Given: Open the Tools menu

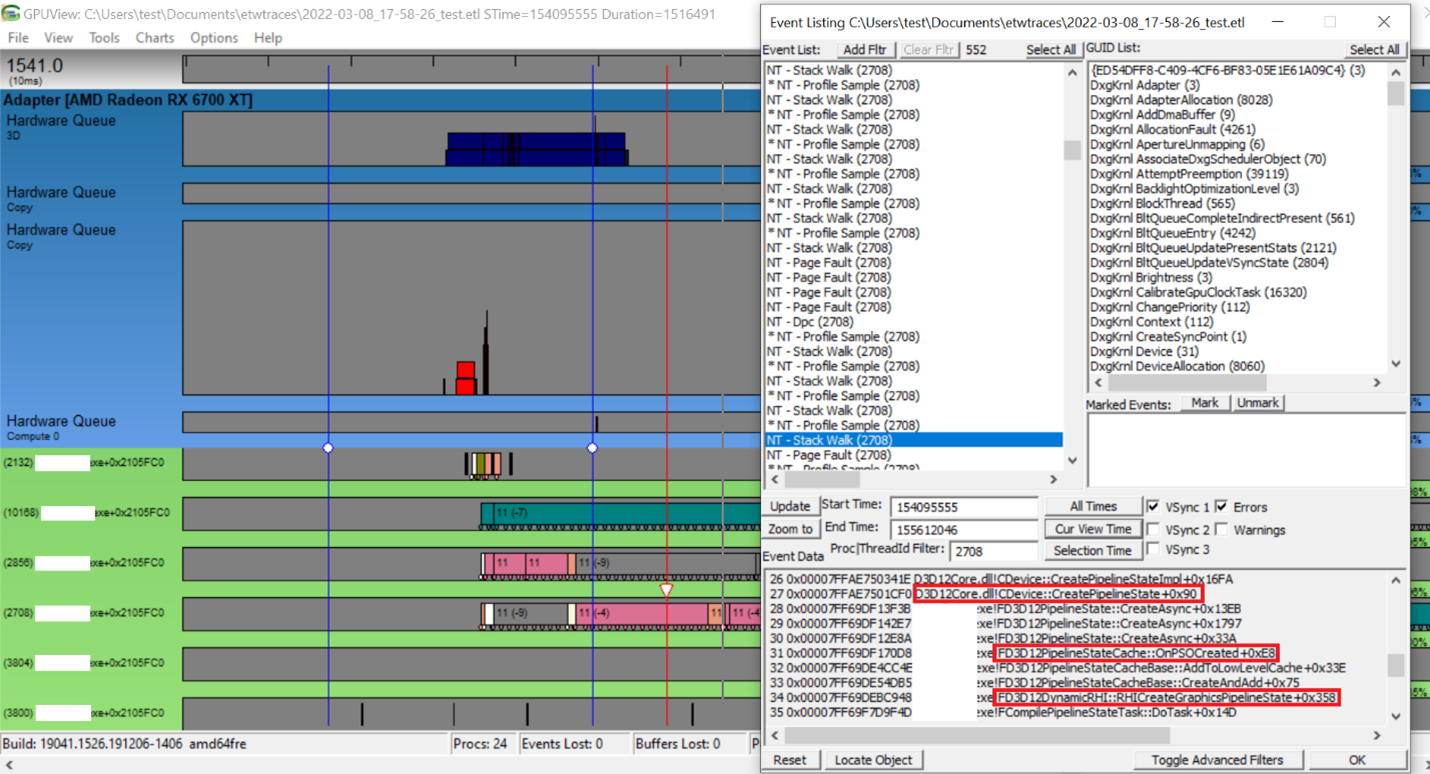Looking at the screenshot, I should point(104,38).
